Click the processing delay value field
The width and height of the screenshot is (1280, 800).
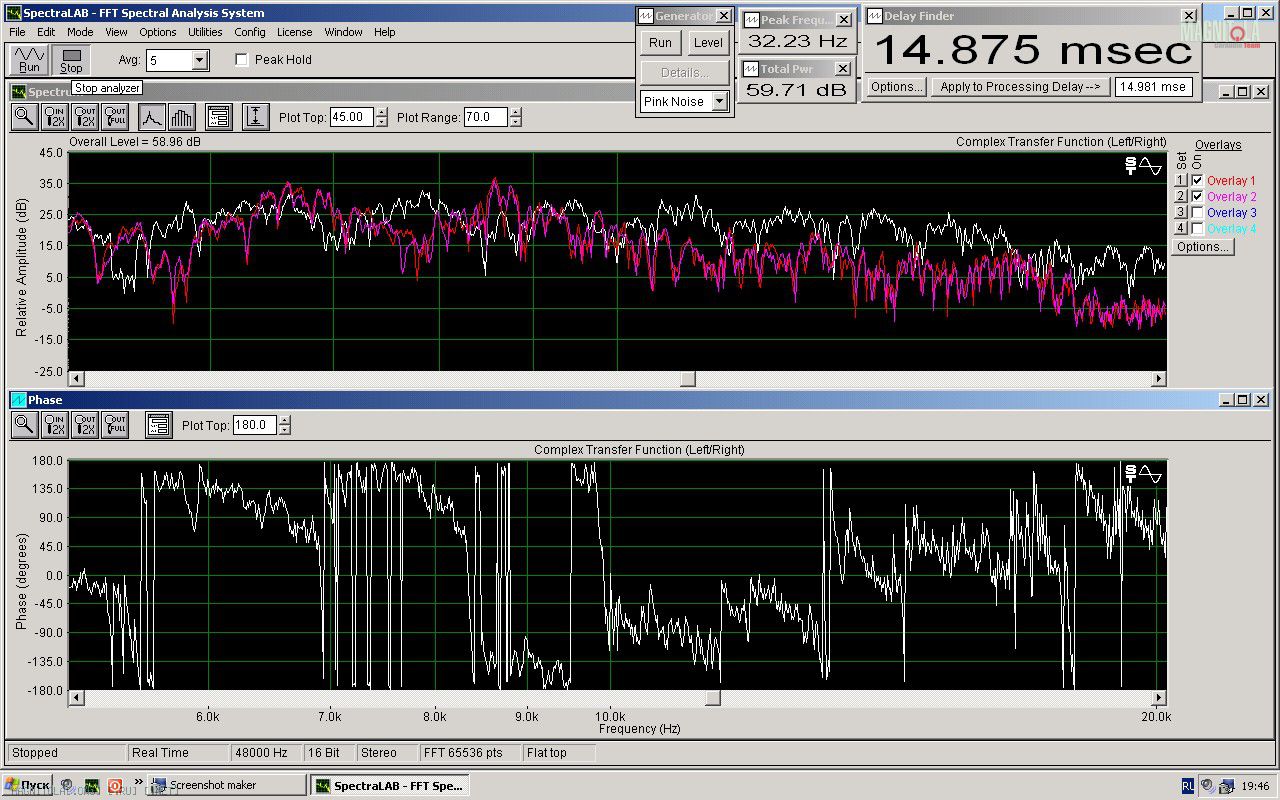[1153, 87]
